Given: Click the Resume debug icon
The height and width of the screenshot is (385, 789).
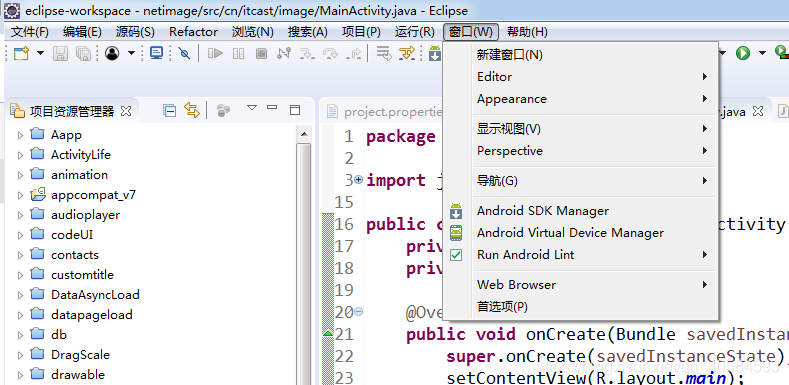Looking at the screenshot, I should pos(215,53).
